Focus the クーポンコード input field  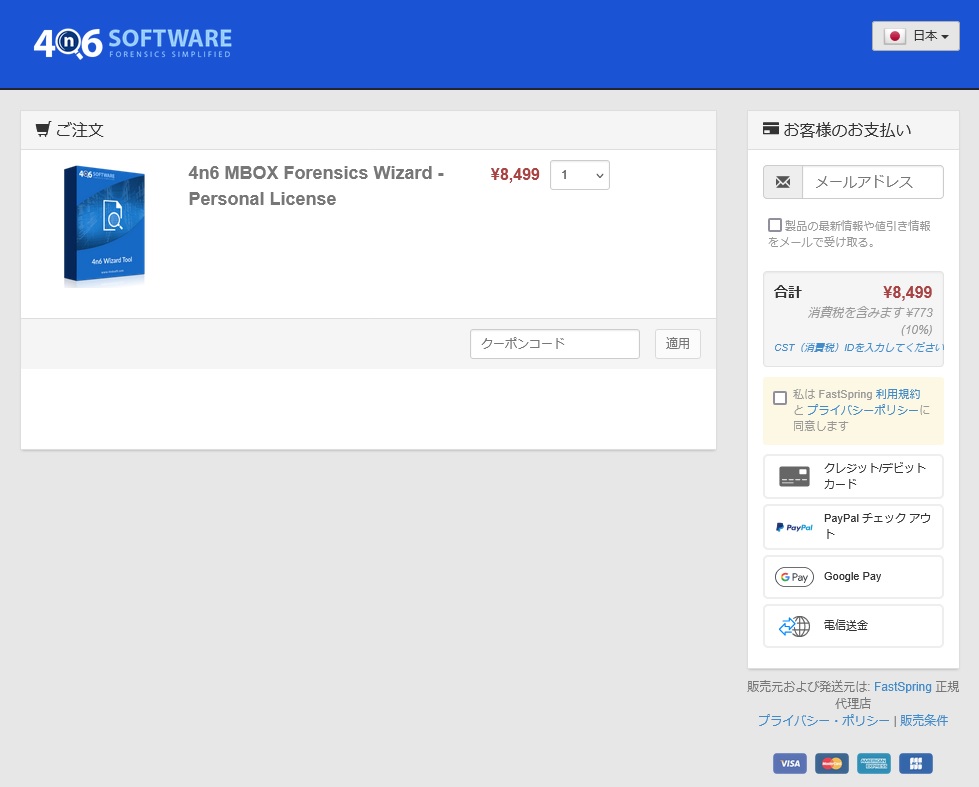tap(554, 344)
